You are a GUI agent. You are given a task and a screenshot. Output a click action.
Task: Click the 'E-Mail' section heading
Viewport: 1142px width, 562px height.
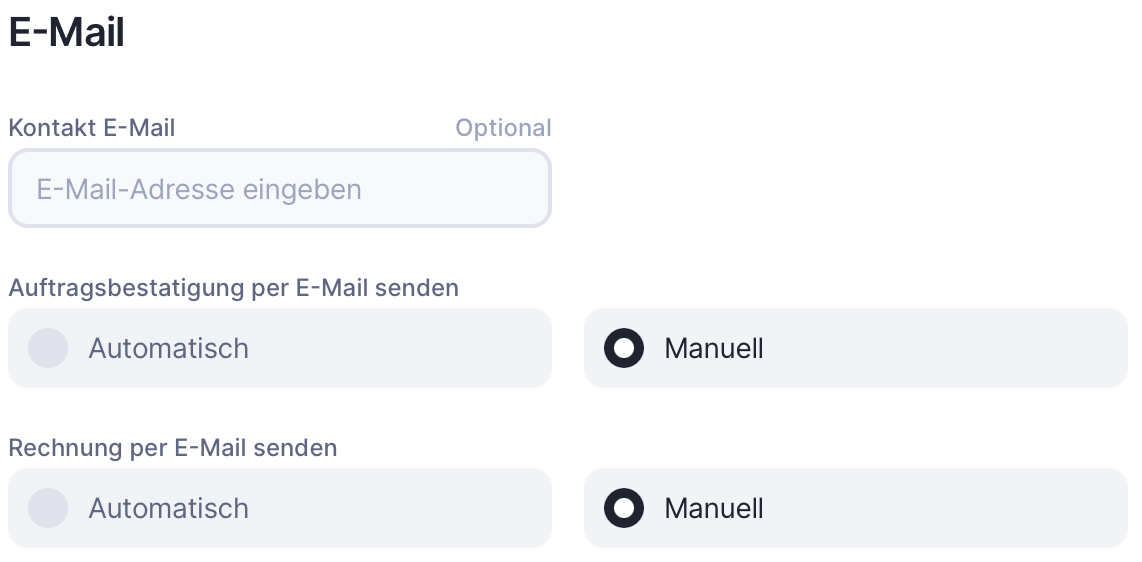pyautogui.click(x=66, y=32)
